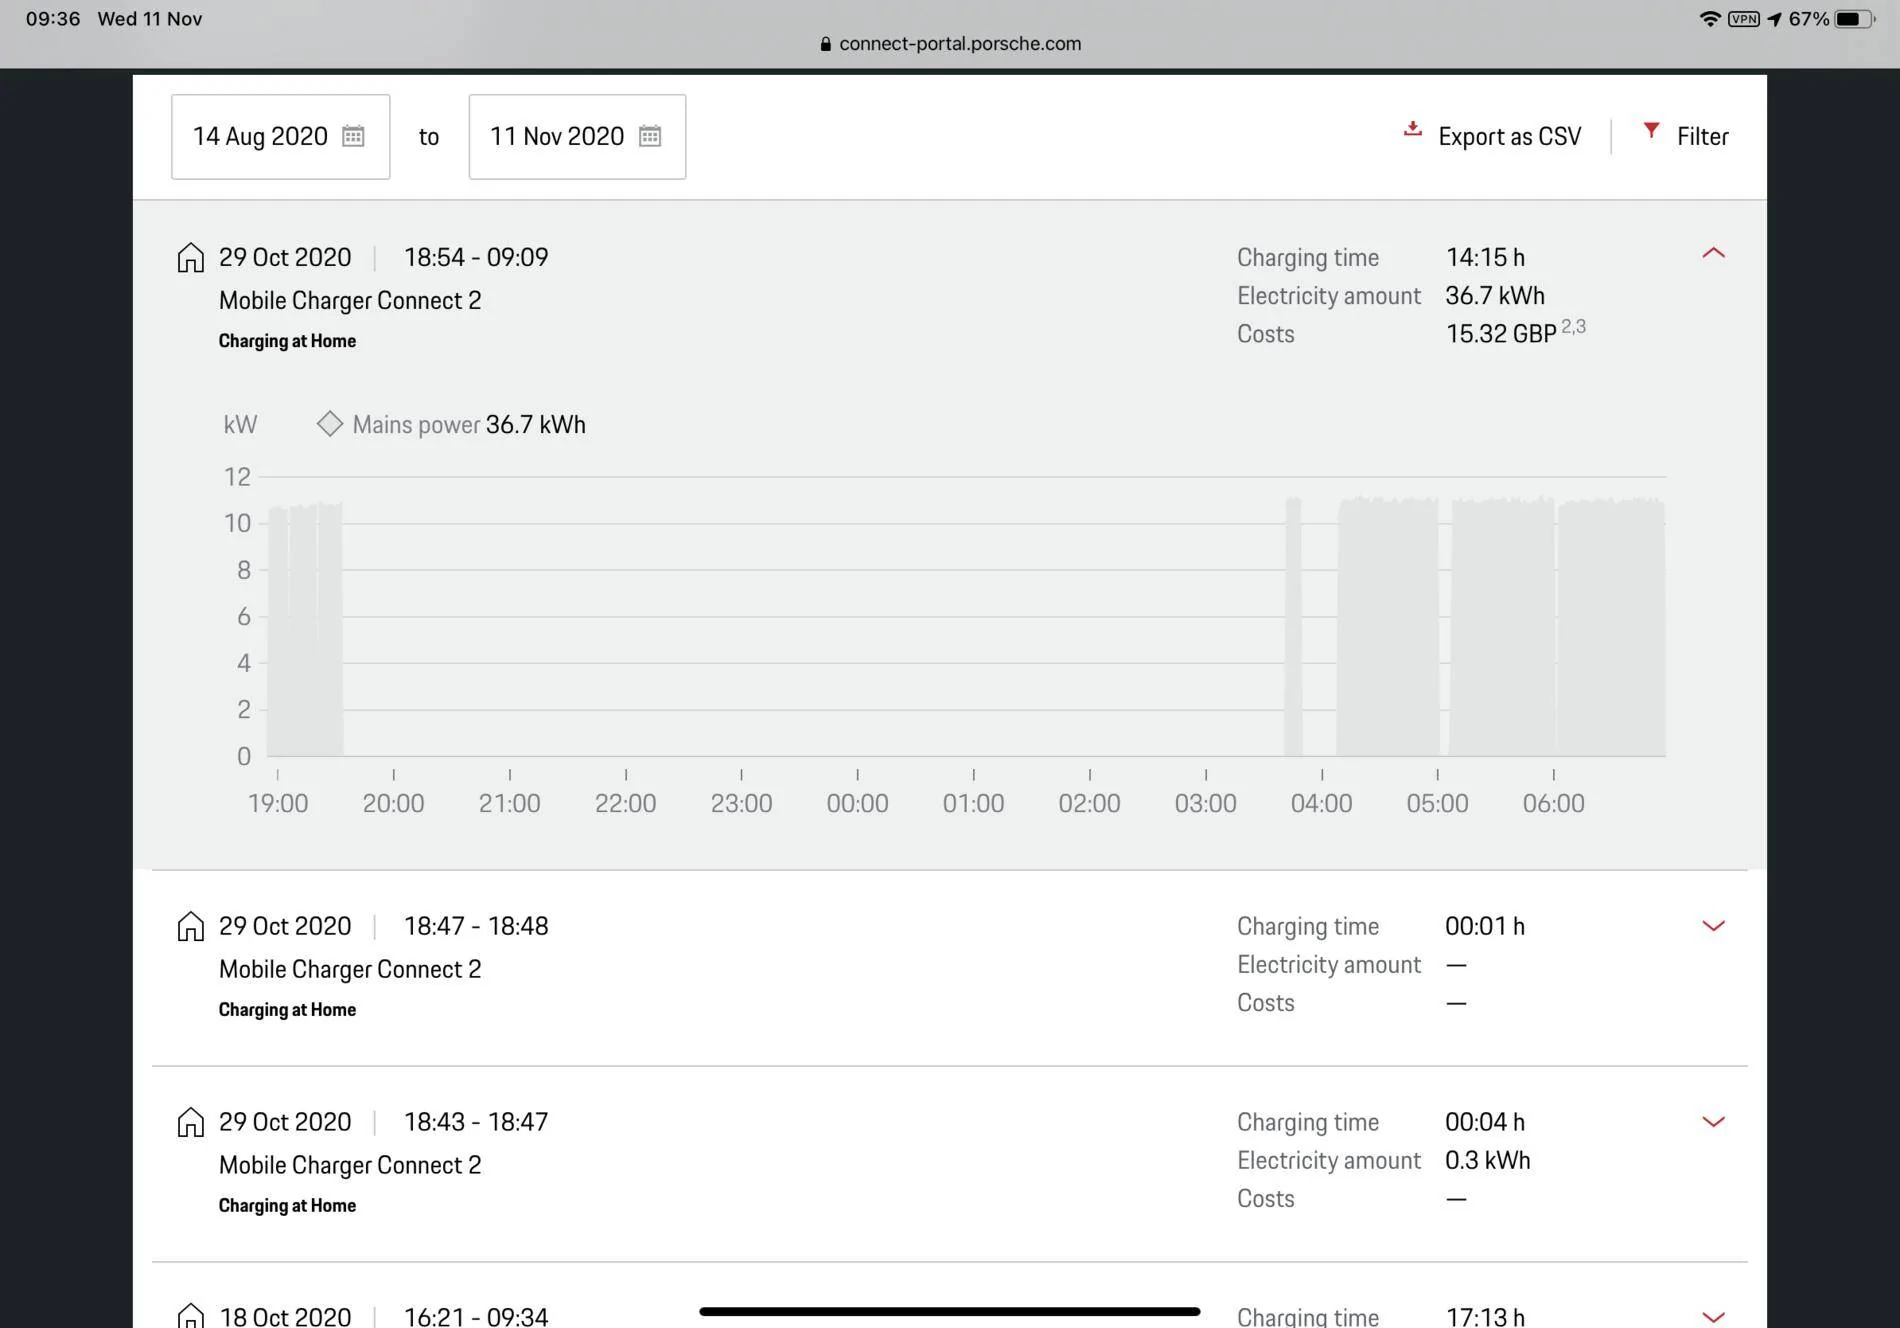1900x1328 pixels.
Task: Click the Mains power diamond legend icon
Action: [330, 424]
